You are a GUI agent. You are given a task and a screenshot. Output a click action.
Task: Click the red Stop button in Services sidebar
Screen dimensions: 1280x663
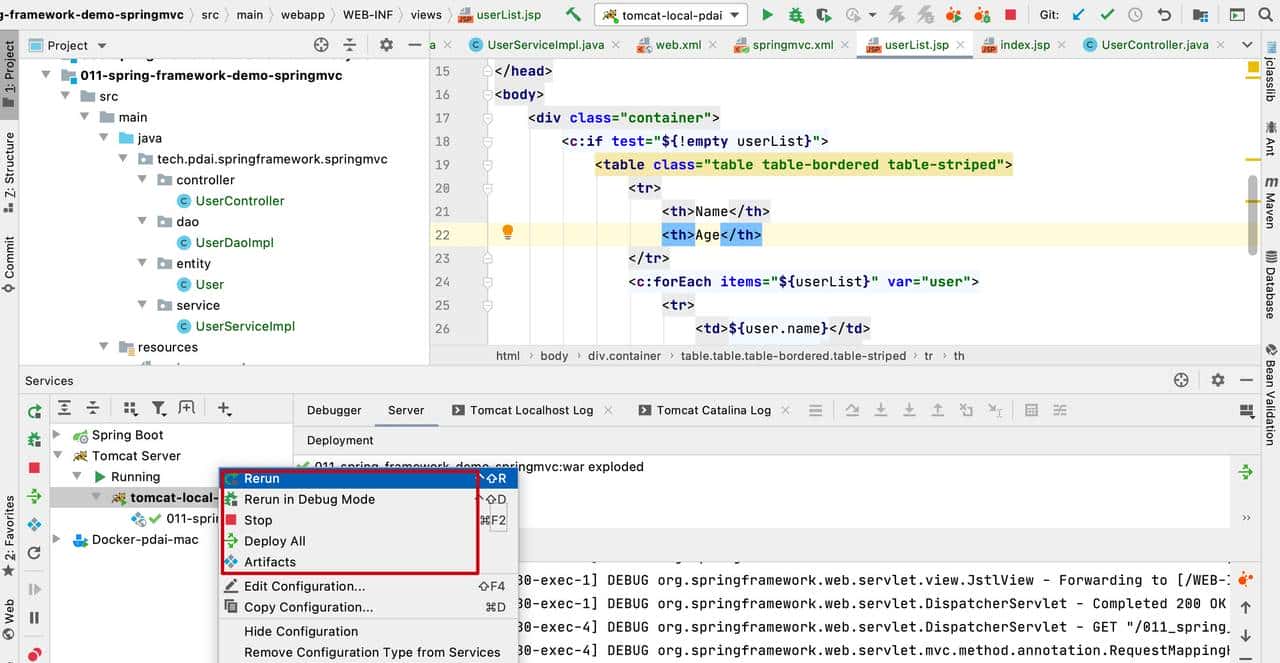[34, 467]
